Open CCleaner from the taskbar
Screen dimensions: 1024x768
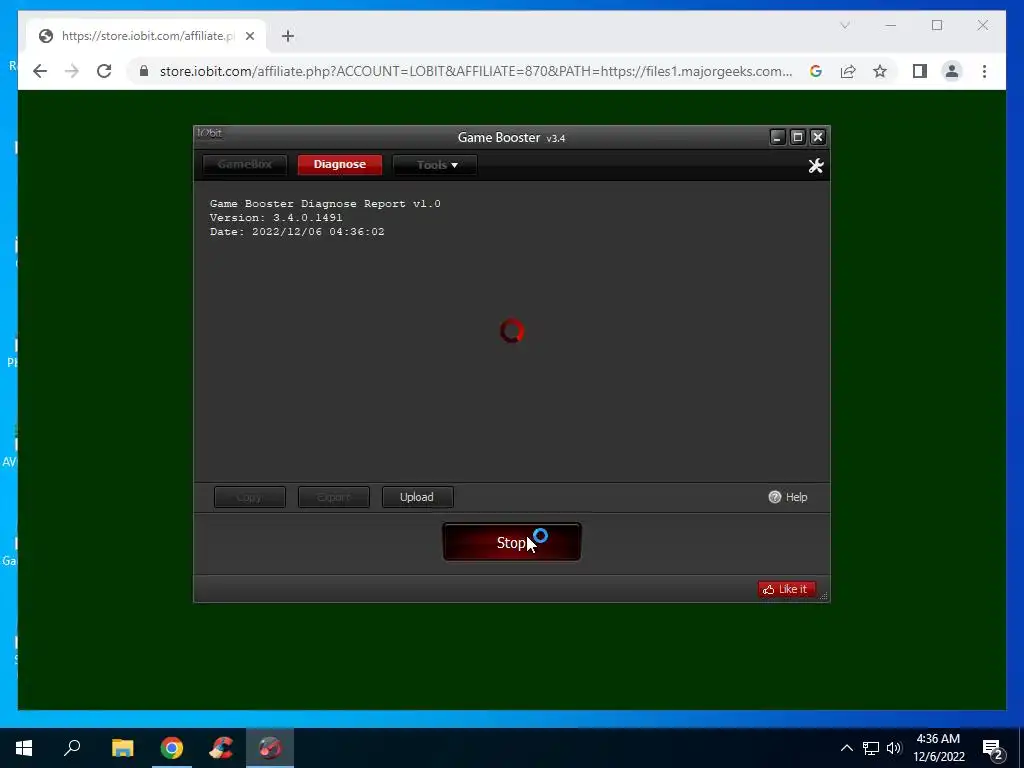tap(221, 748)
